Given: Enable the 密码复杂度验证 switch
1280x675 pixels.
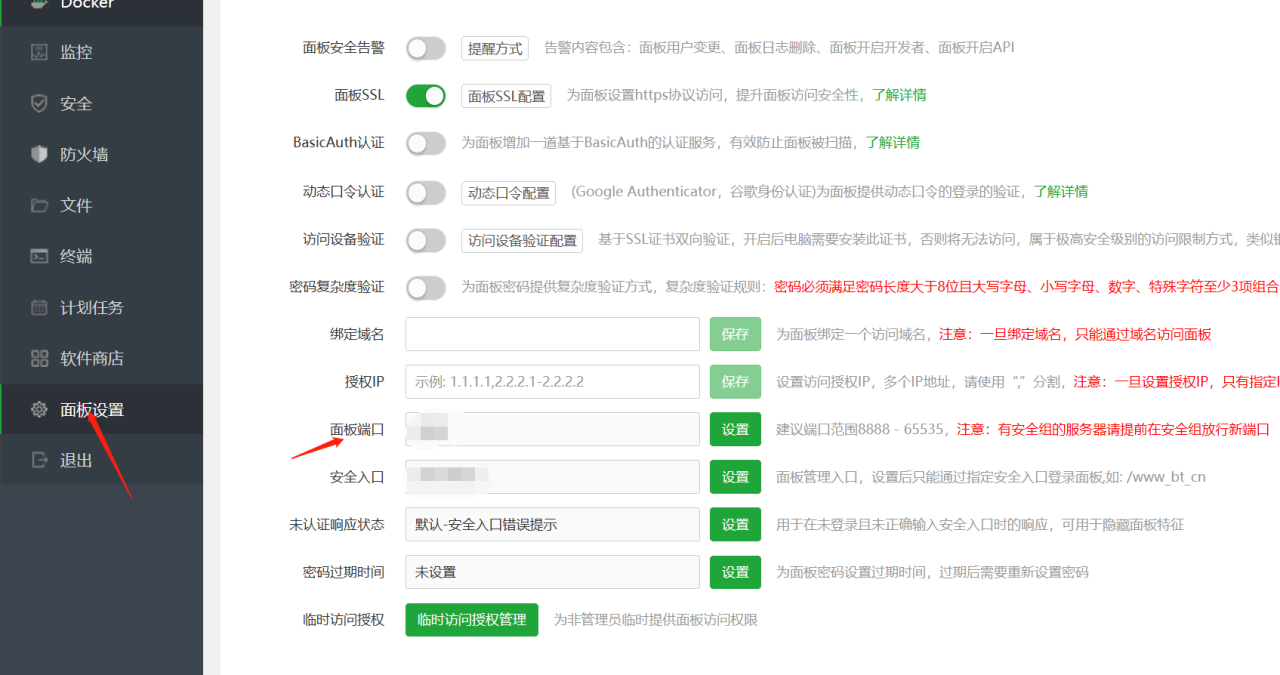Looking at the screenshot, I should 425,287.
